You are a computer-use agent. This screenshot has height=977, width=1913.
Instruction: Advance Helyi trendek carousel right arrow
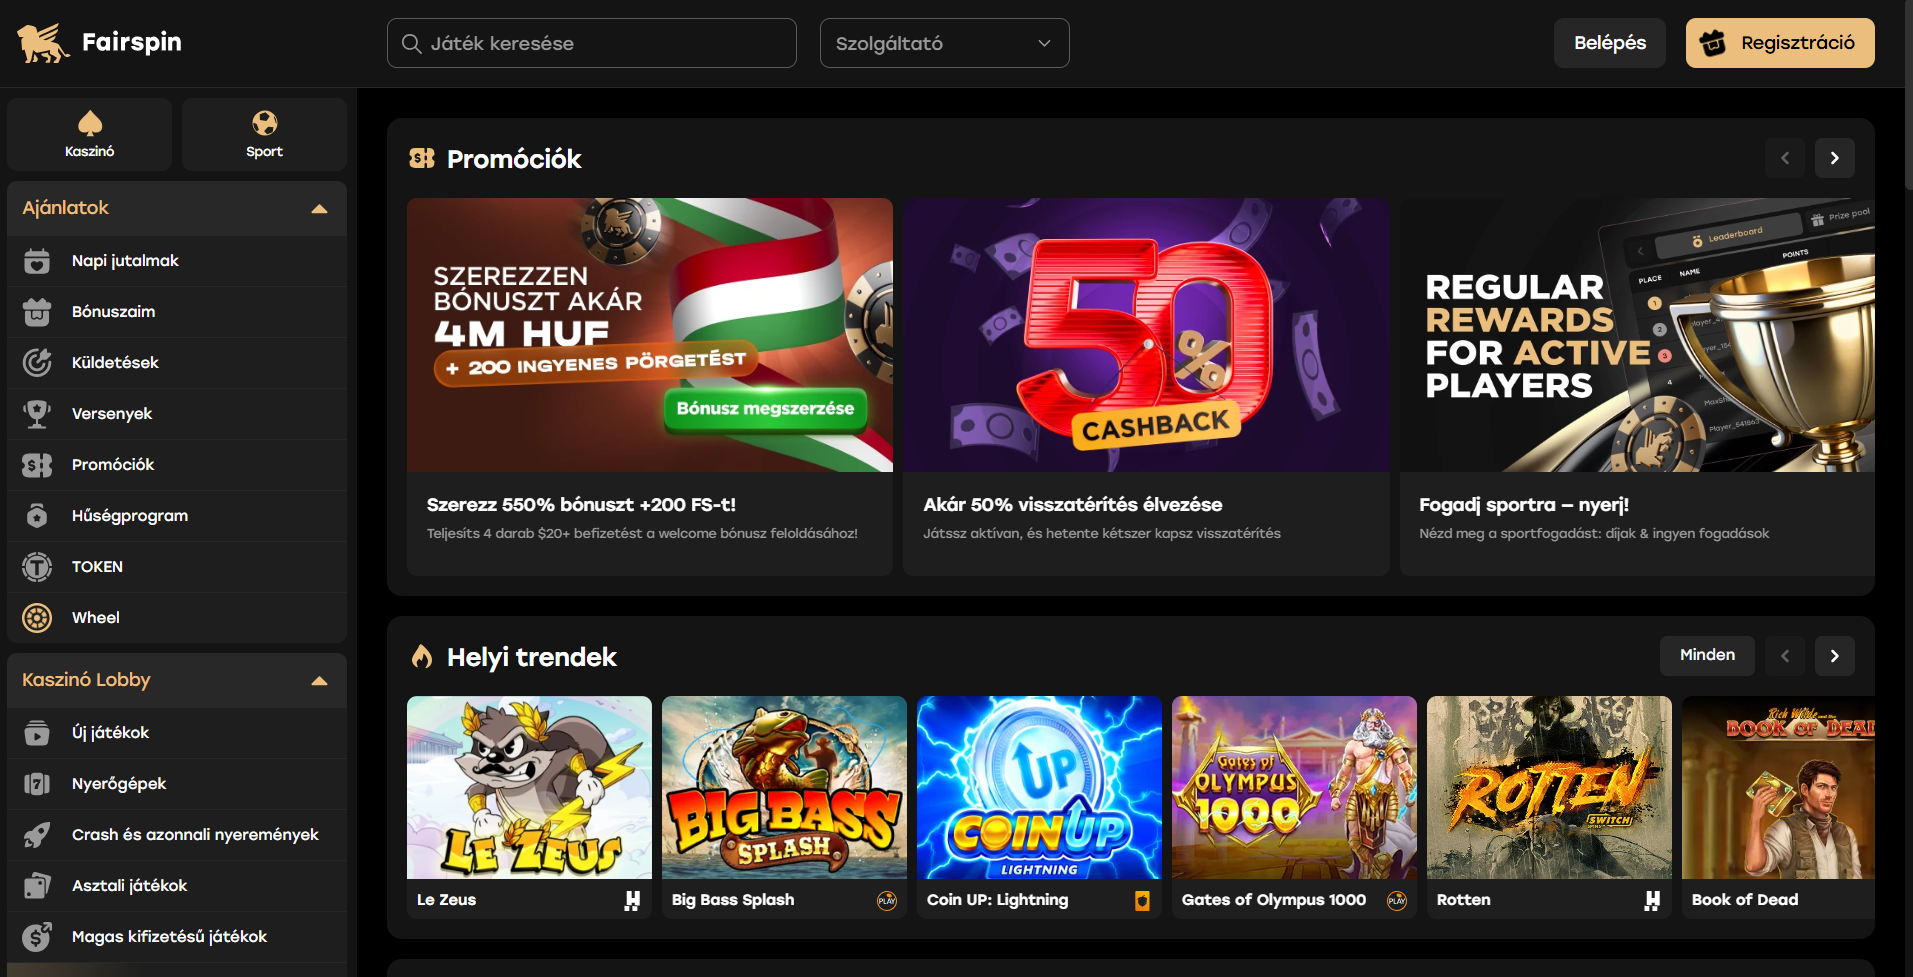1834,656
